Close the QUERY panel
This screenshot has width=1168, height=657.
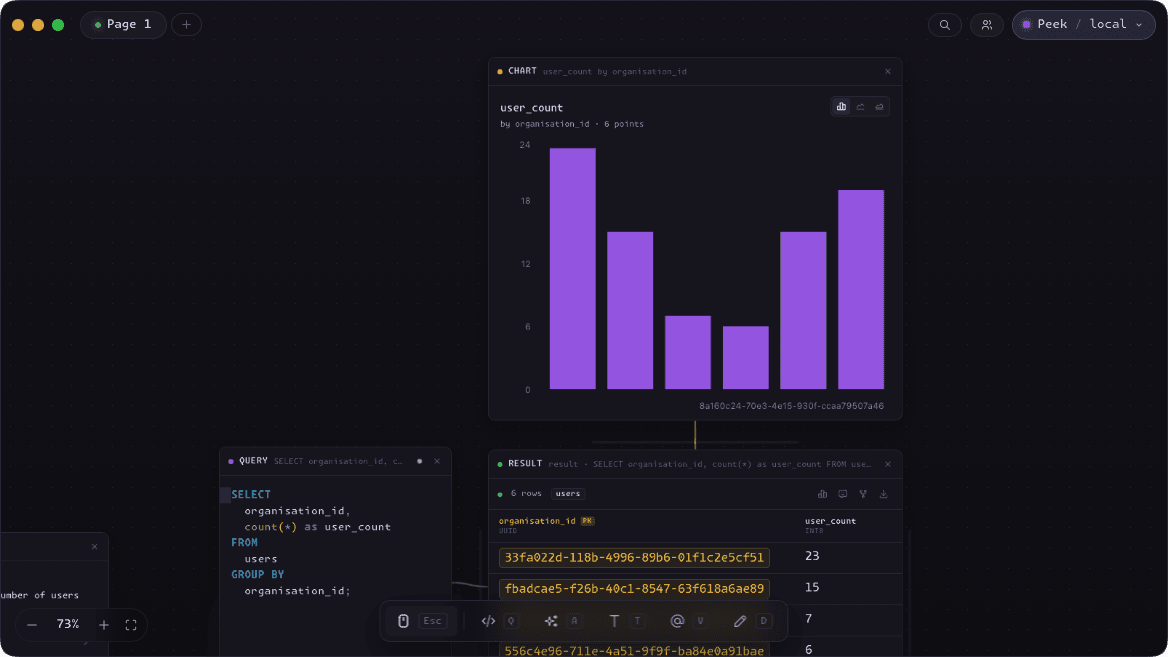(437, 461)
